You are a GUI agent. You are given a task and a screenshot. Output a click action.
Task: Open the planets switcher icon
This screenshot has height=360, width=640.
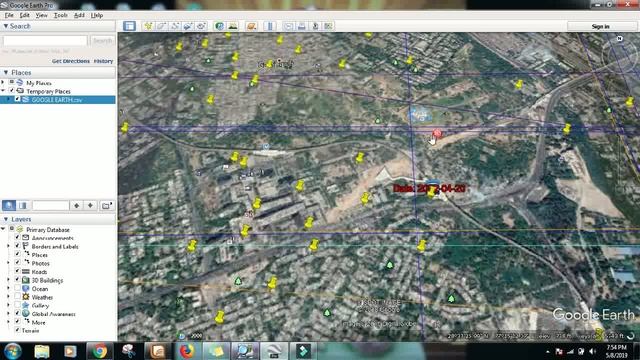[x=251, y=26]
